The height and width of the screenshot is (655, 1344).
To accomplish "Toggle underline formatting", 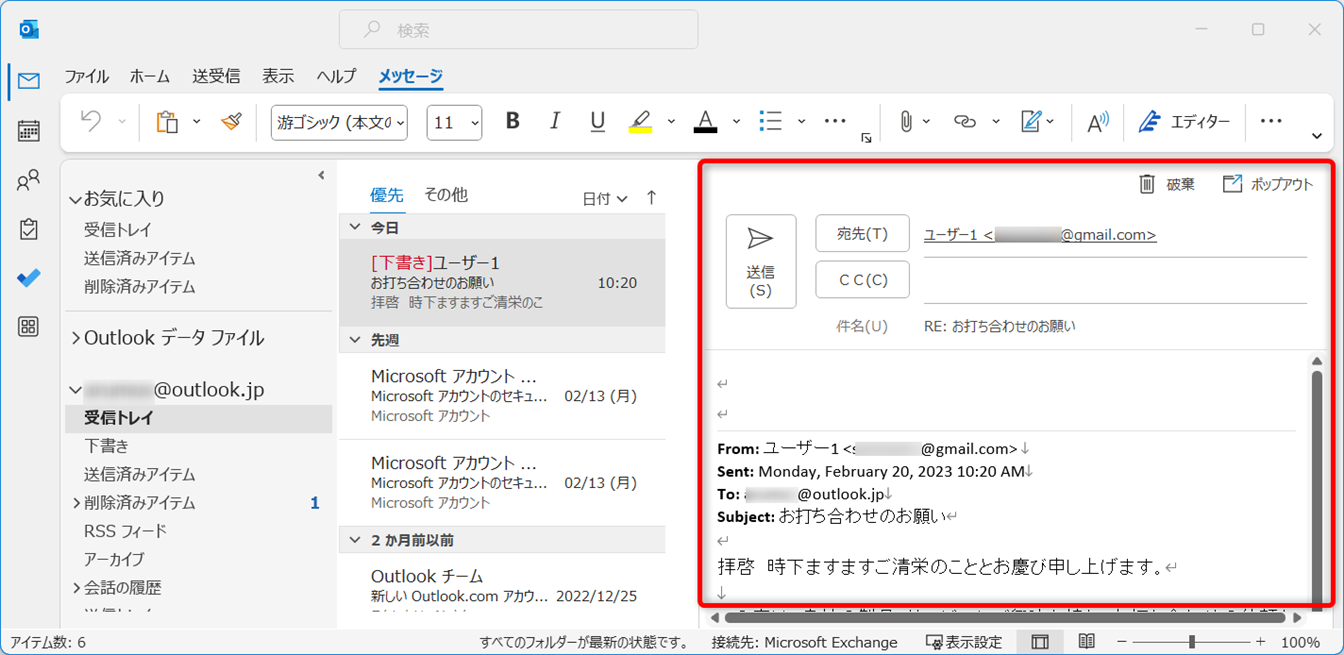I will click(x=597, y=122).
